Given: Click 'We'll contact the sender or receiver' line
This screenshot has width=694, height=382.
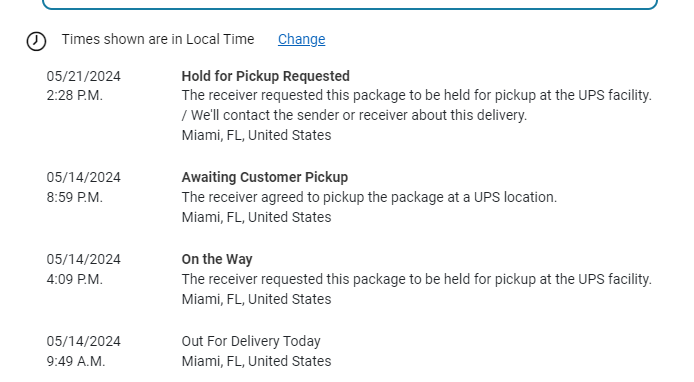Looking at the screenshot, I should coord(354,115).
